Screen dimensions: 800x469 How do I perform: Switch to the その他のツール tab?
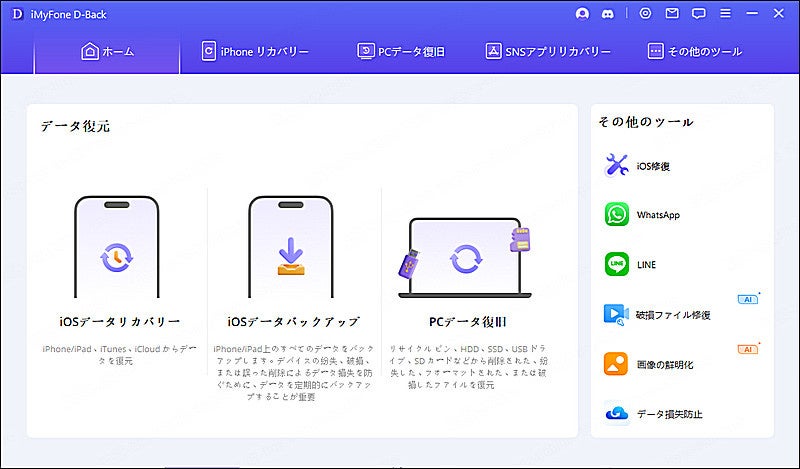pyautogui.click(x=694, y=52)
